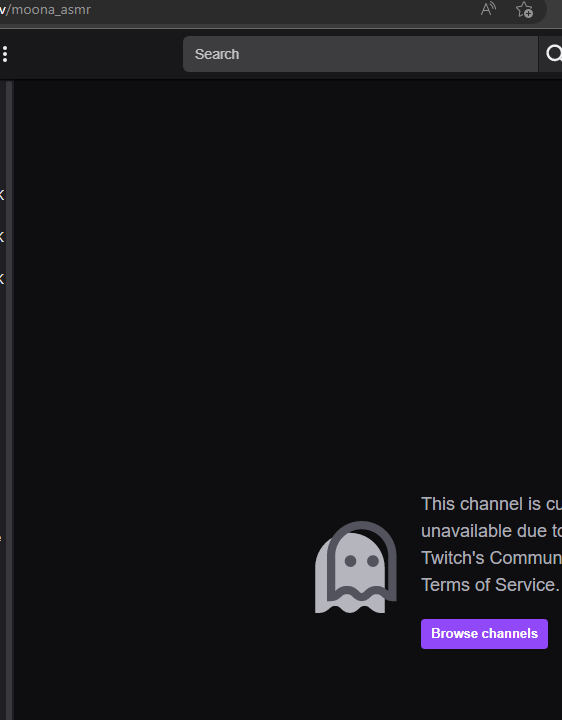Click the left sidebar vertical scrollbar
Viewport: 562px width, 720px height.
click(x=9, y=399)
